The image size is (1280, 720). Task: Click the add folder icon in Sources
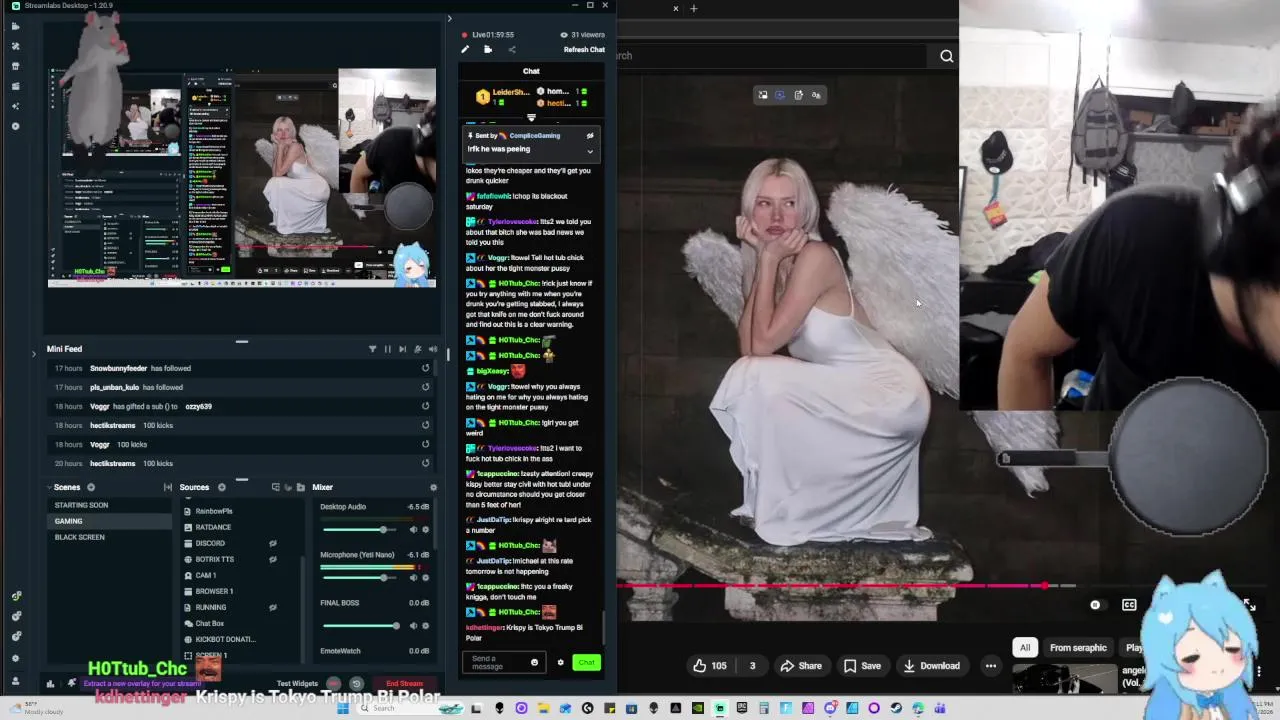pyautogui.click(x=300, y=487)
